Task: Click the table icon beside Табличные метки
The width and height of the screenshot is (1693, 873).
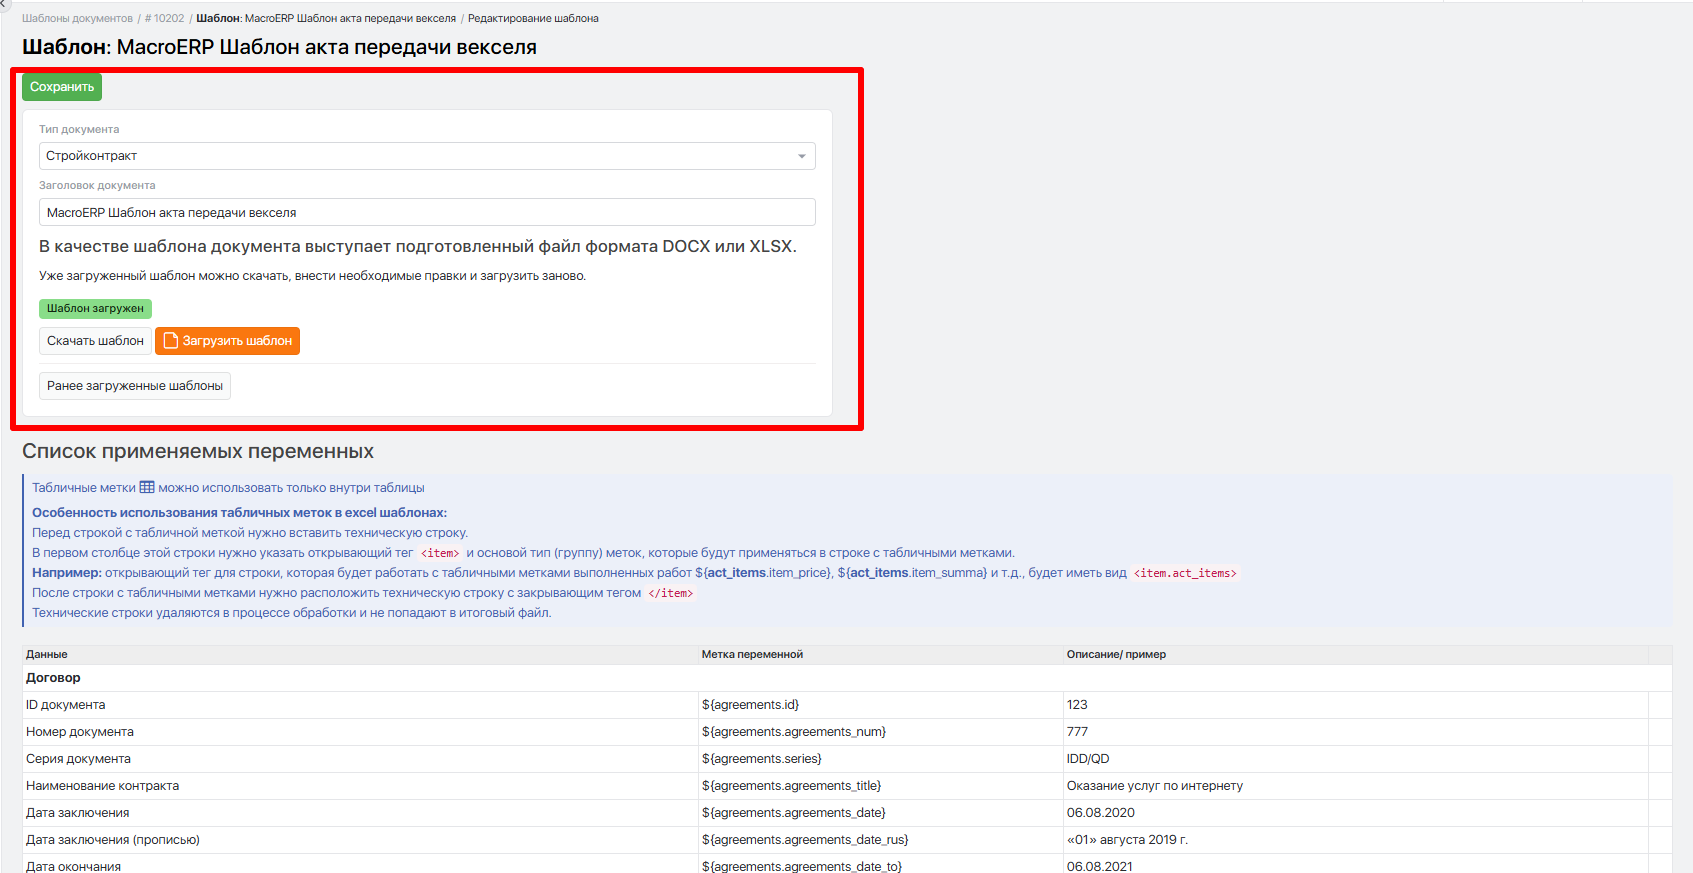Action: click(147, 488)
